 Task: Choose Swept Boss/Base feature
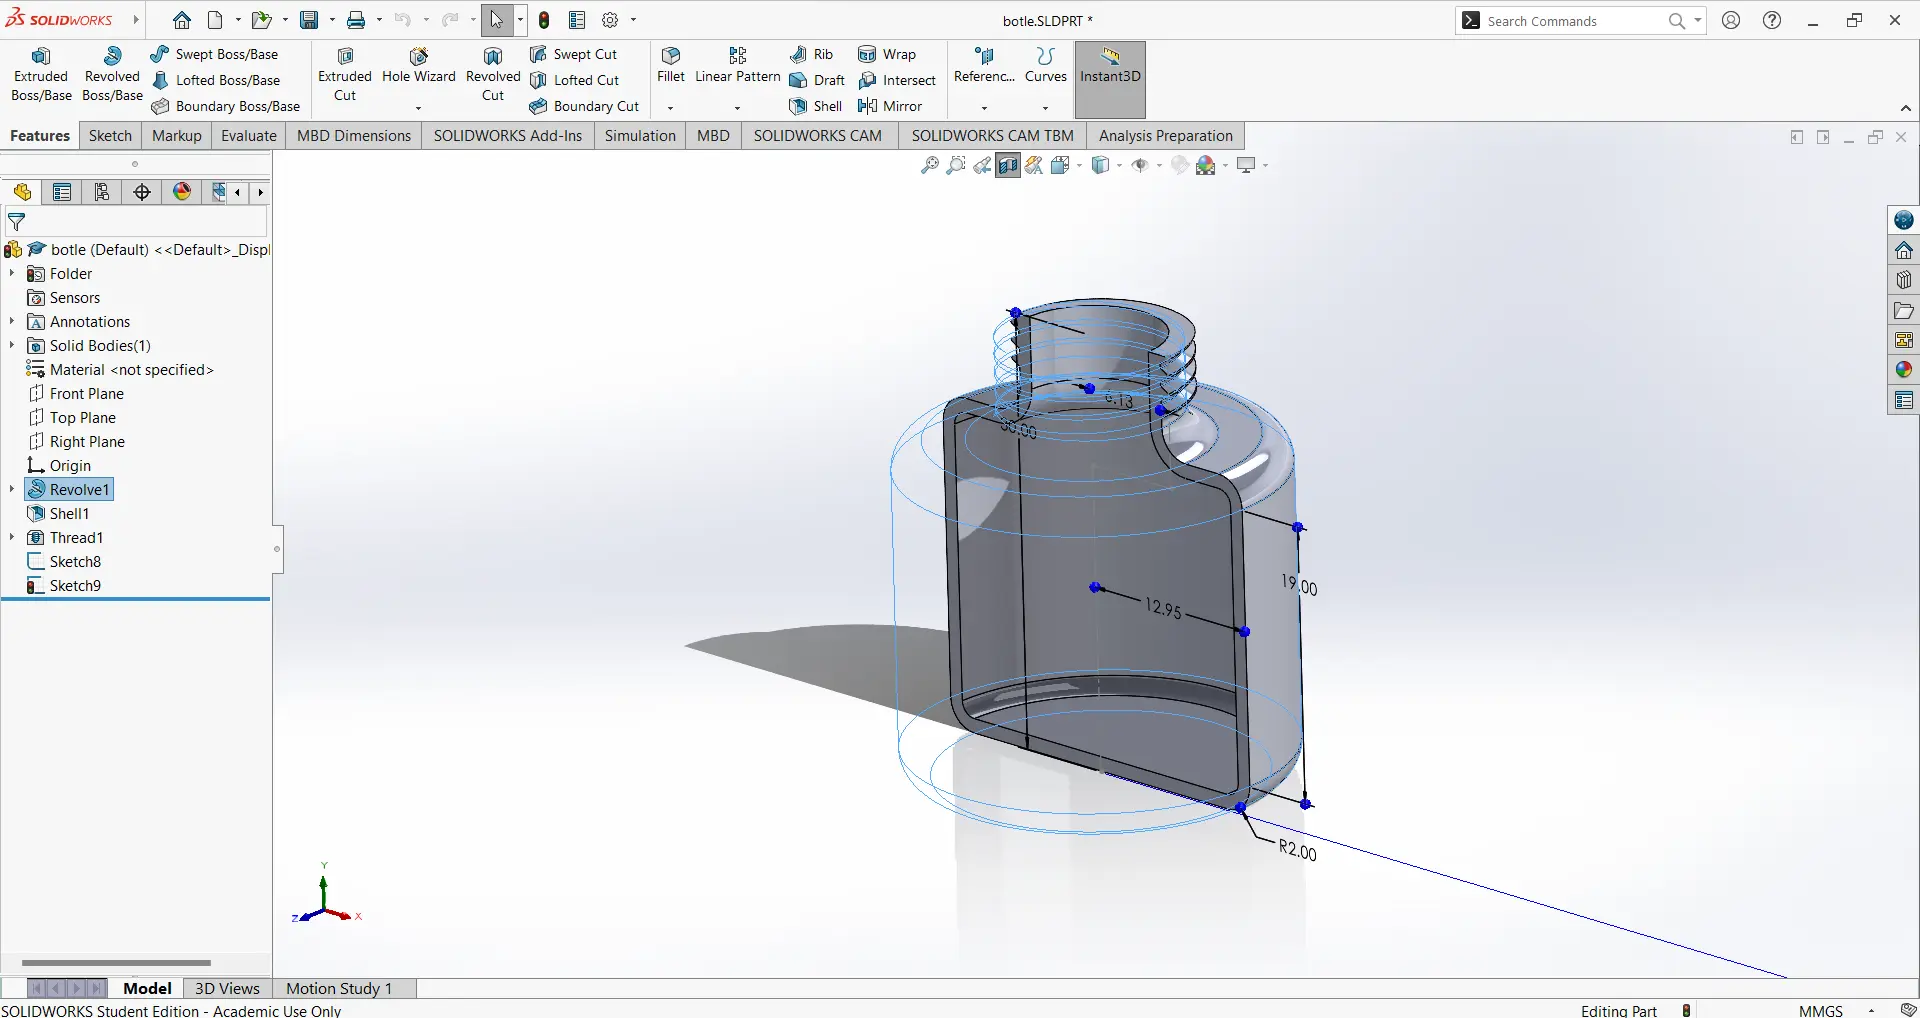(x=214, y=54)
